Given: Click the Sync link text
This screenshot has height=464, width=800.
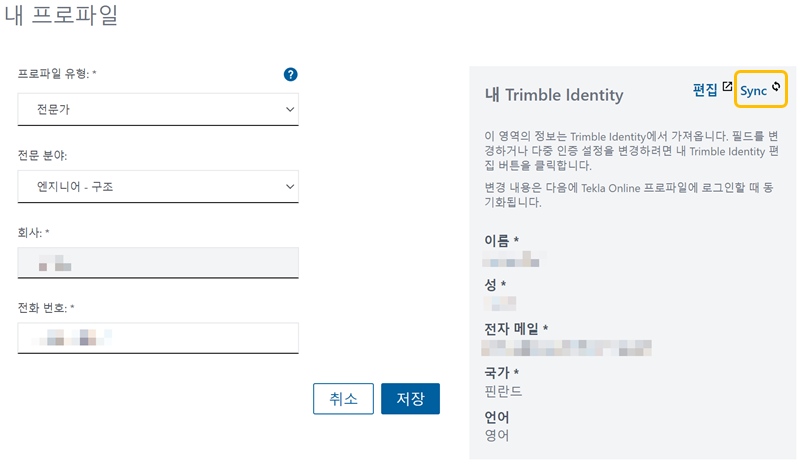Looking at the screenshot, I should pos(753,91).
